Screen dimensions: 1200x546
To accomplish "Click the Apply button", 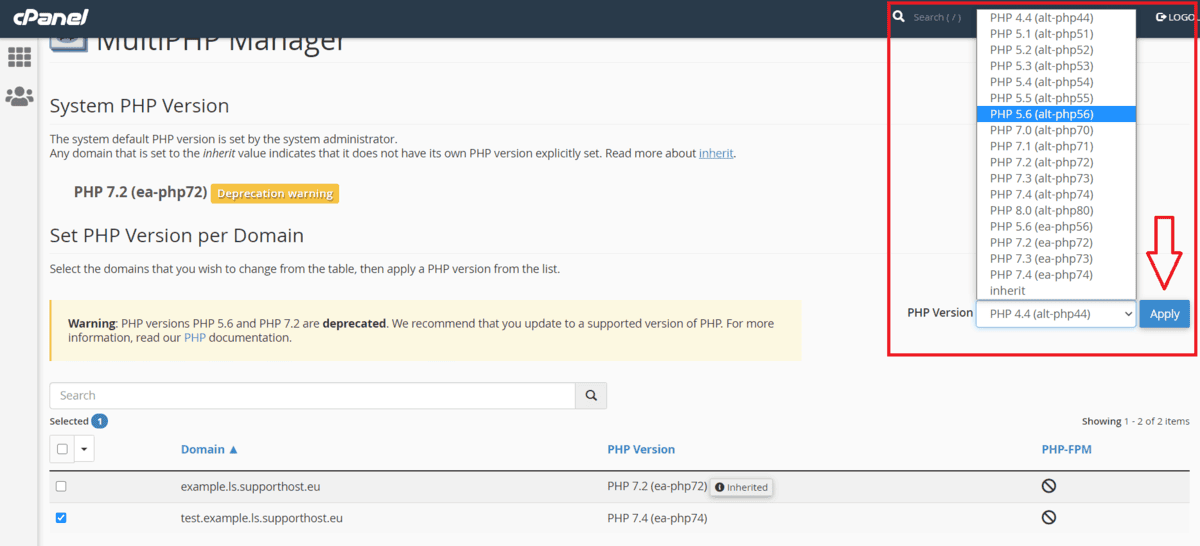I will click(1164, 314).
